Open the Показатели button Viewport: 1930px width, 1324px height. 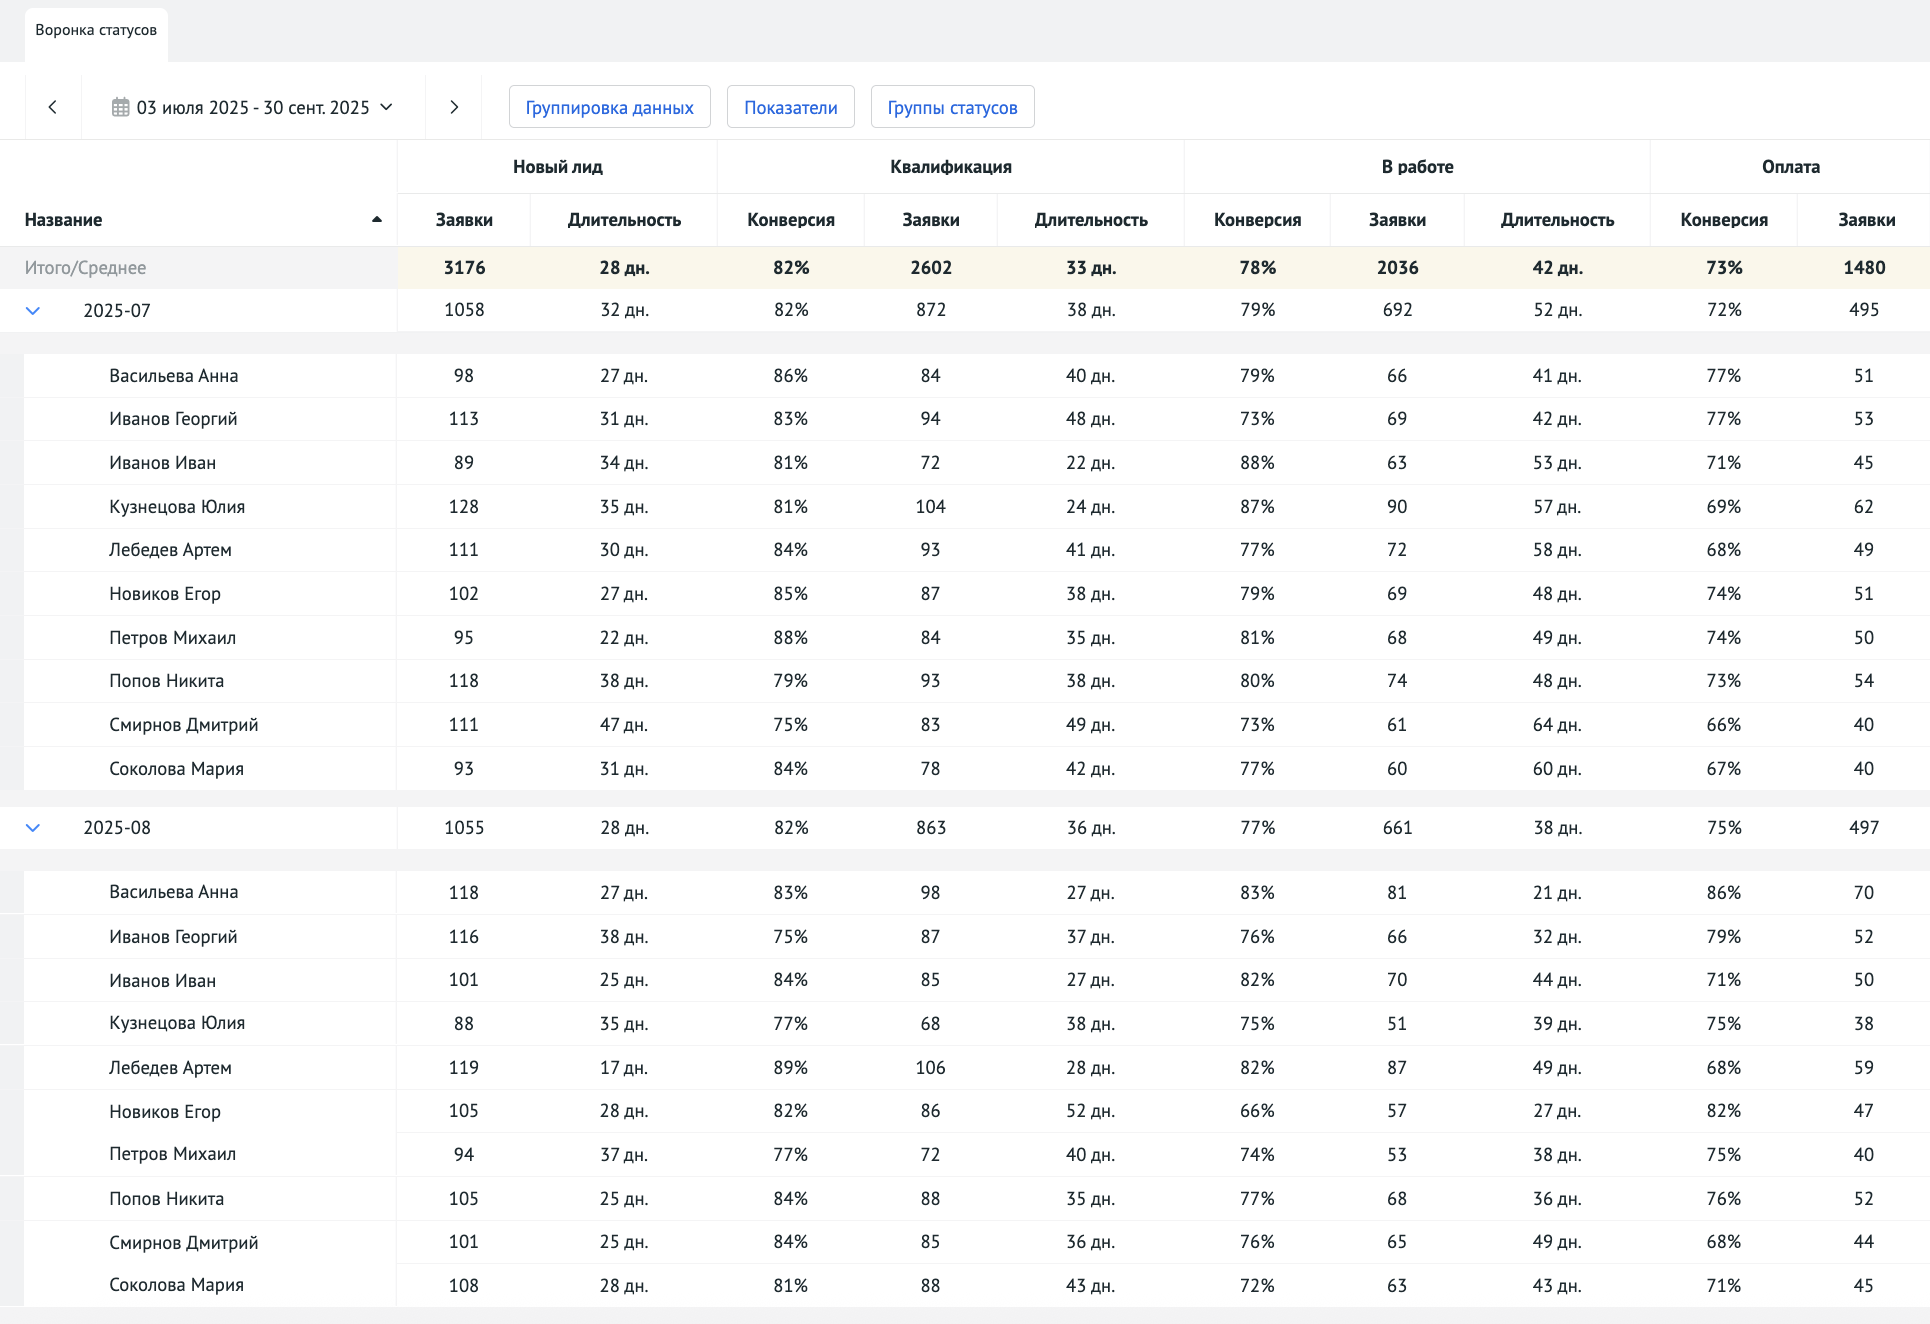[x=790, y=107]
